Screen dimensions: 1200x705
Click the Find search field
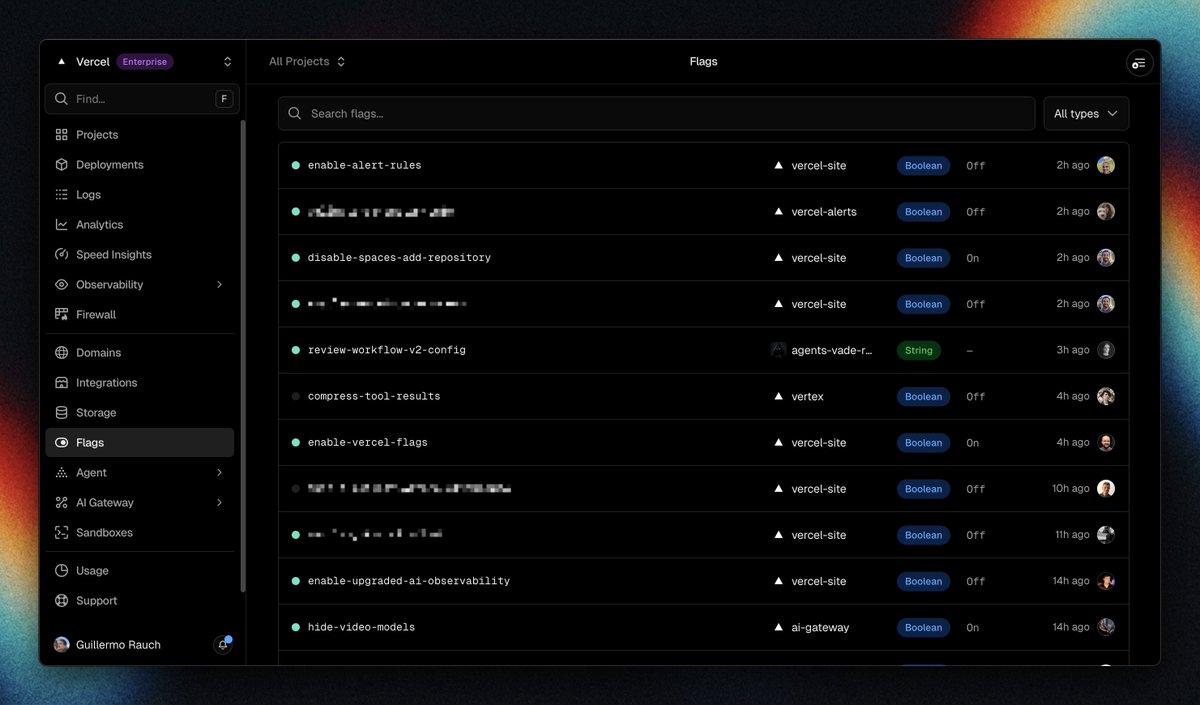143,99
